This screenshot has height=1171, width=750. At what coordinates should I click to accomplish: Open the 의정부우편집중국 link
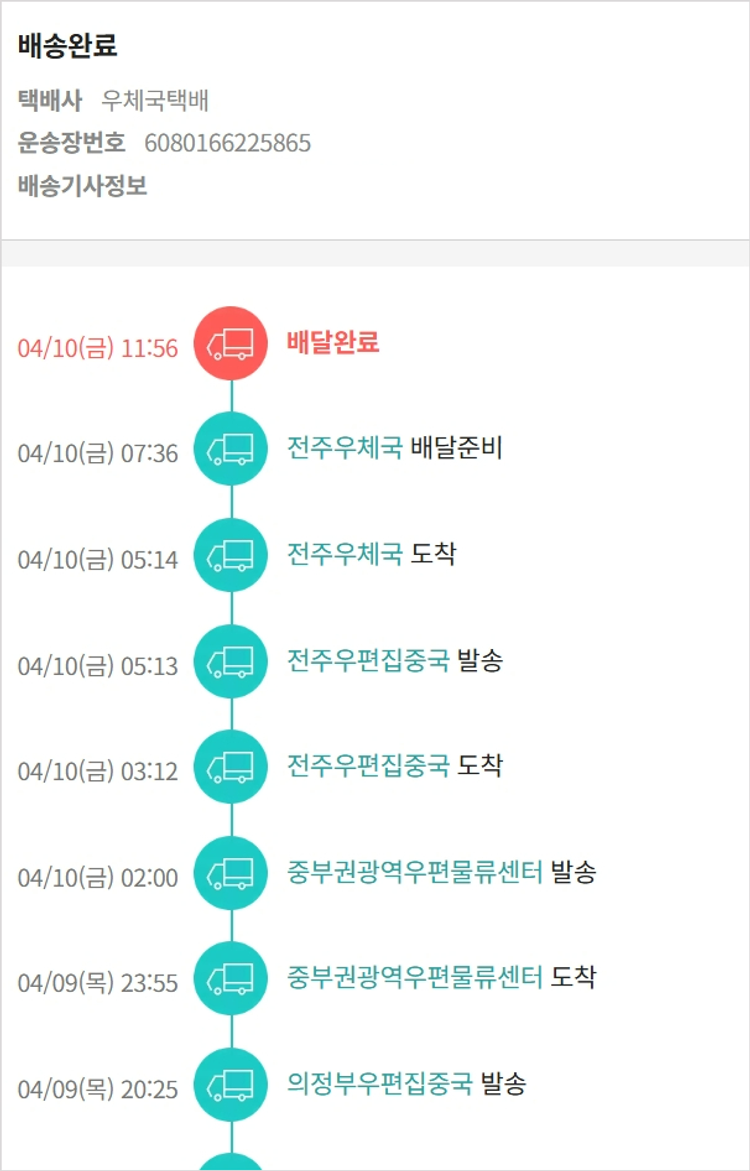(379, 1084)
